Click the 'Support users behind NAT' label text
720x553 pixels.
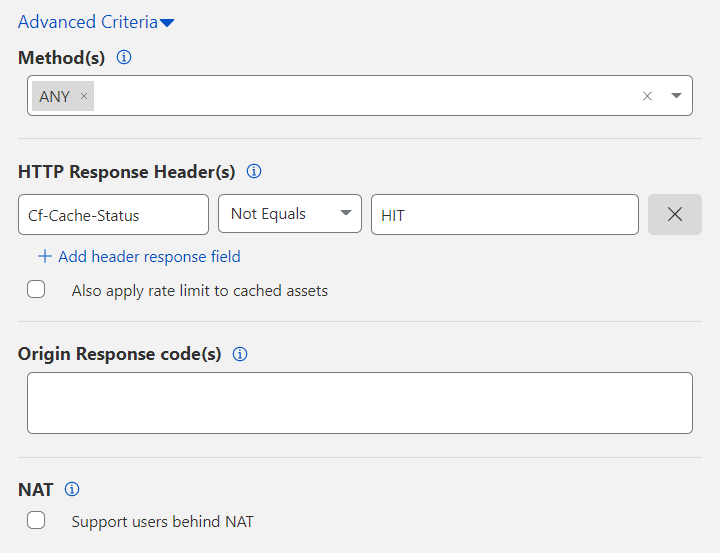(x=162, y=521)
